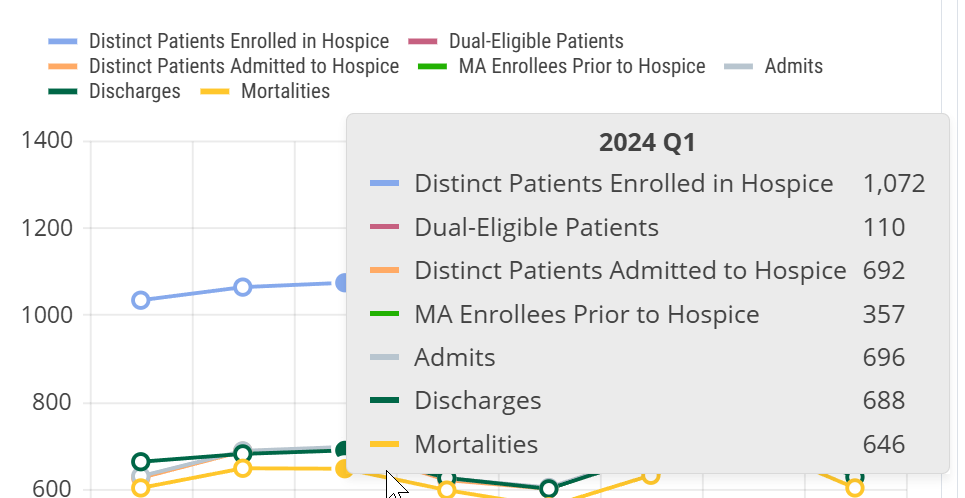965x498 pixels.
Task: Click the filled dark green 2024 Q1 Discharges point
Action: pos(343,451)
